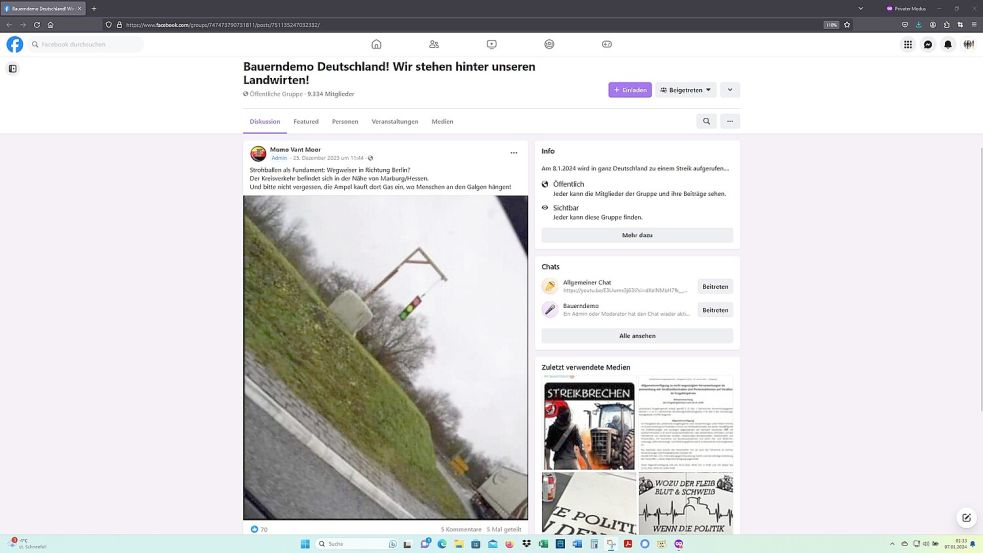Open the STREIKBRECHEN media thumbnail

point(589,424)
